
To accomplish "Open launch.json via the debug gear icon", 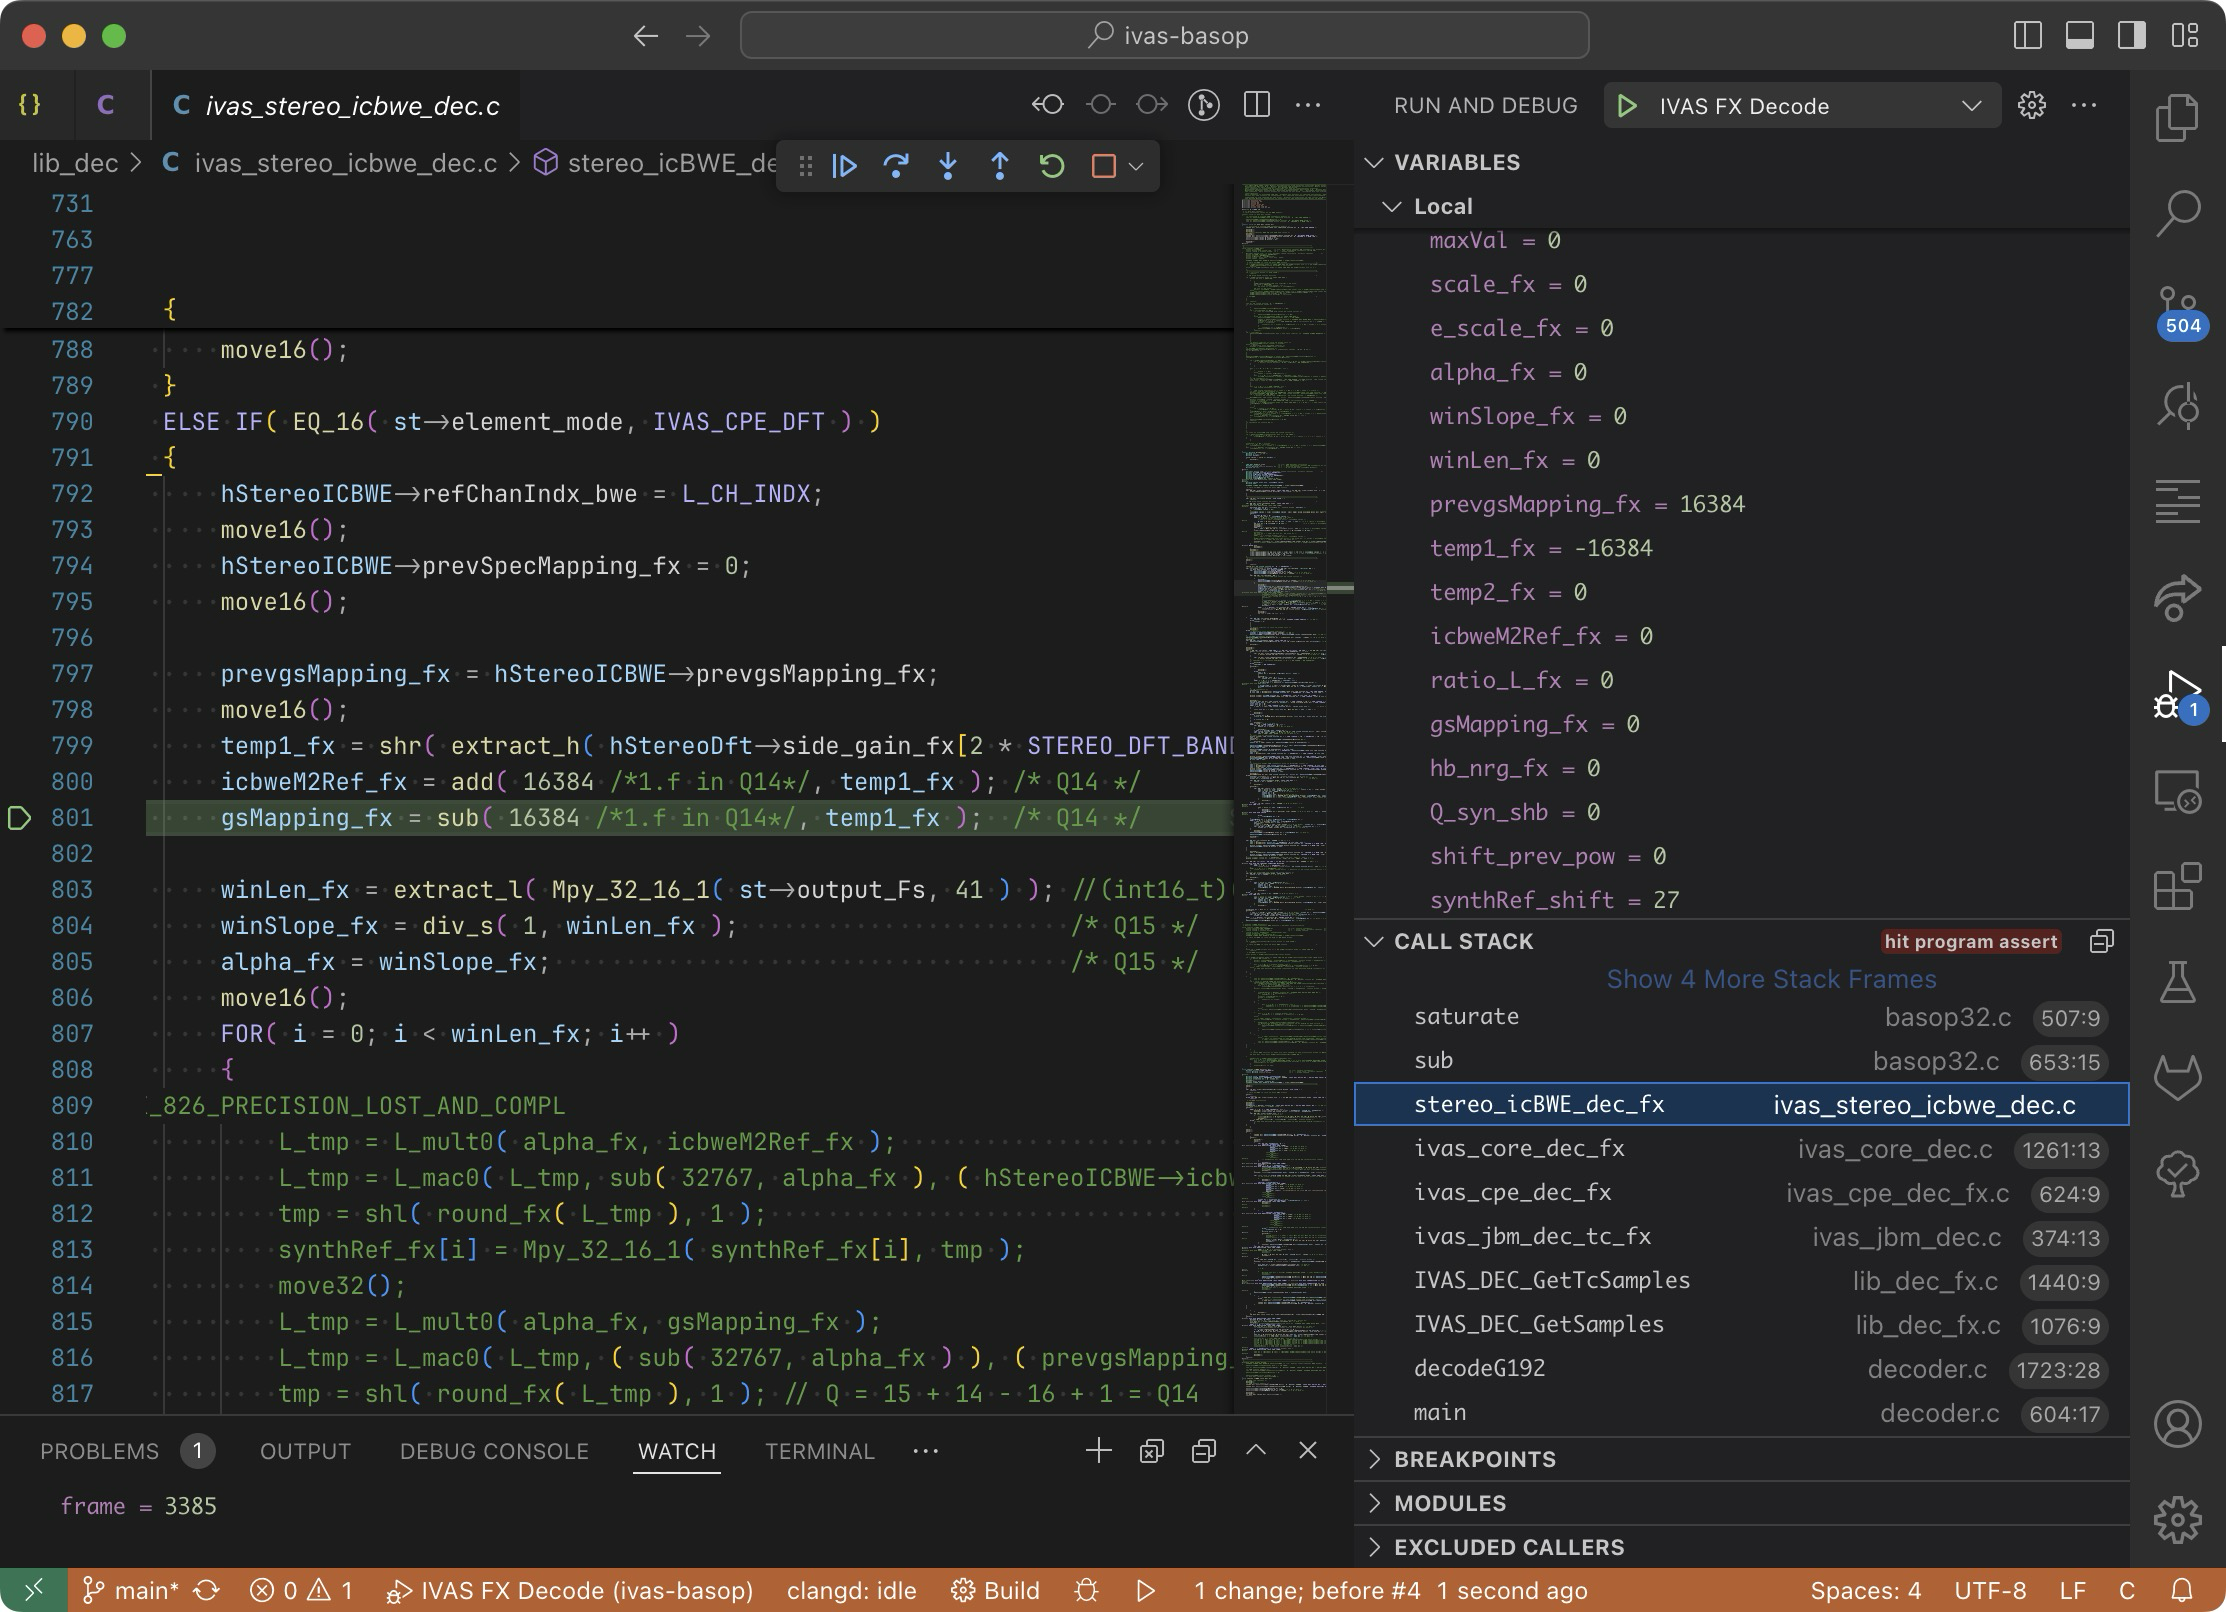I will click(2031, 105).
